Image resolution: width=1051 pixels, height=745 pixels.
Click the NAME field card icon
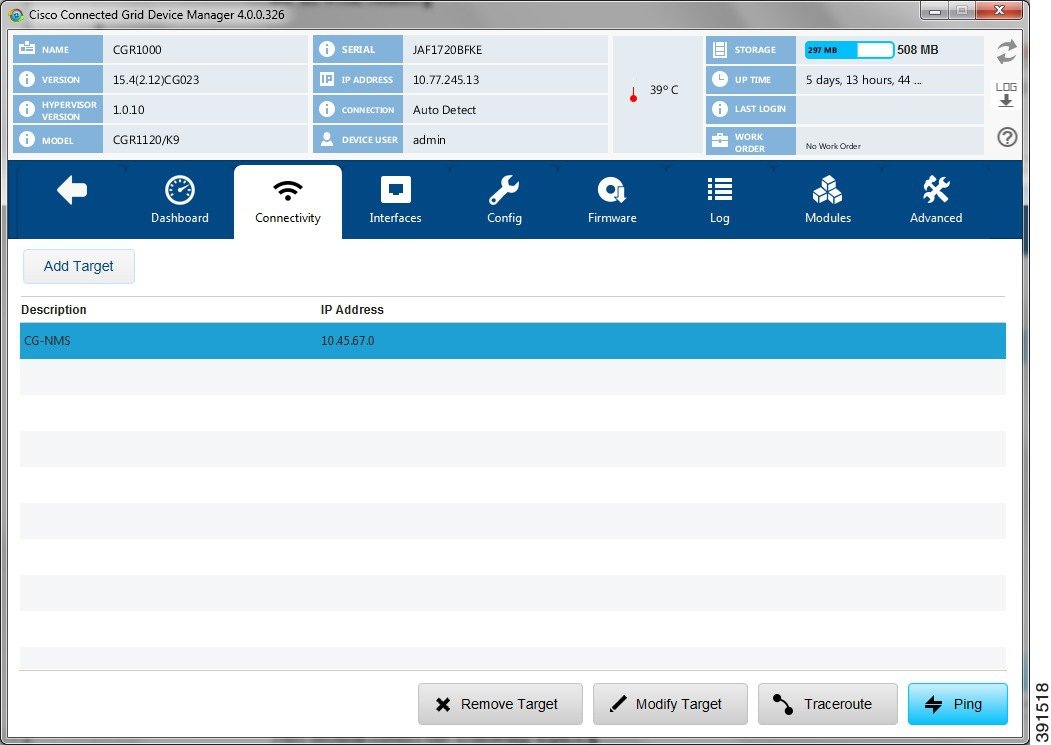tap(27, 49)
